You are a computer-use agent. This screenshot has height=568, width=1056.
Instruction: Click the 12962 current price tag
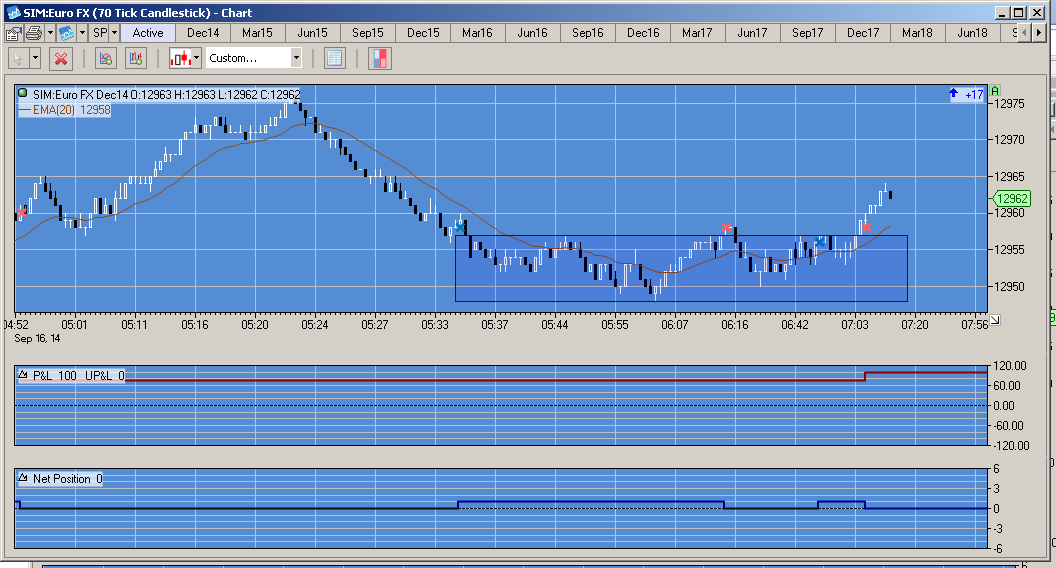pos(1012,199)
